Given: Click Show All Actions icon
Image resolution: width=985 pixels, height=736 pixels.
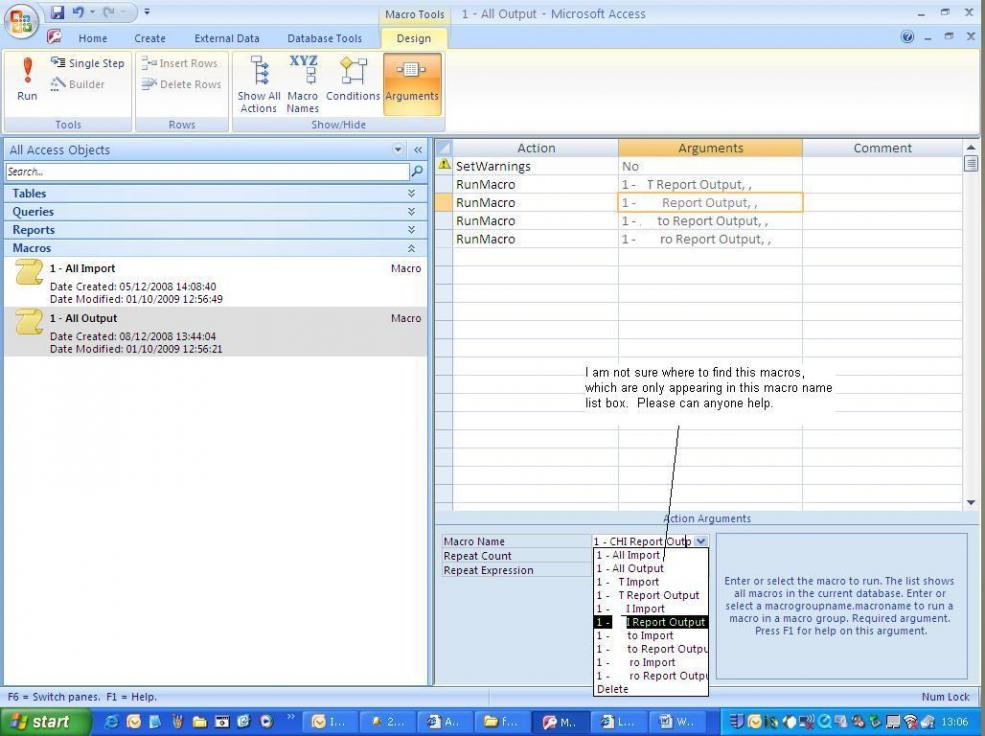Looking at the screenshot, I should (x=258, y=83).
